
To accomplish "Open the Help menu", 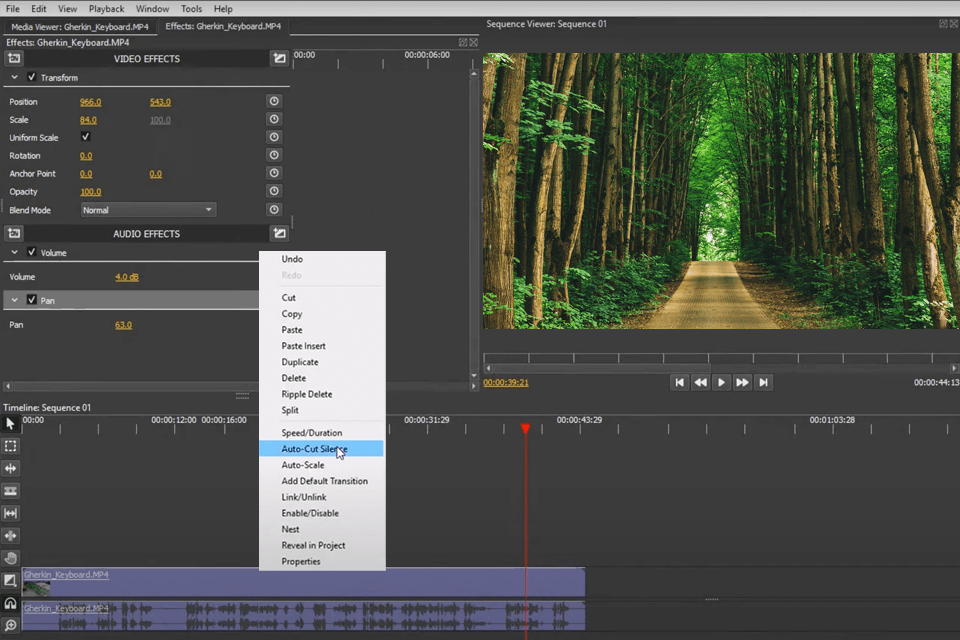I will point(223,9).
